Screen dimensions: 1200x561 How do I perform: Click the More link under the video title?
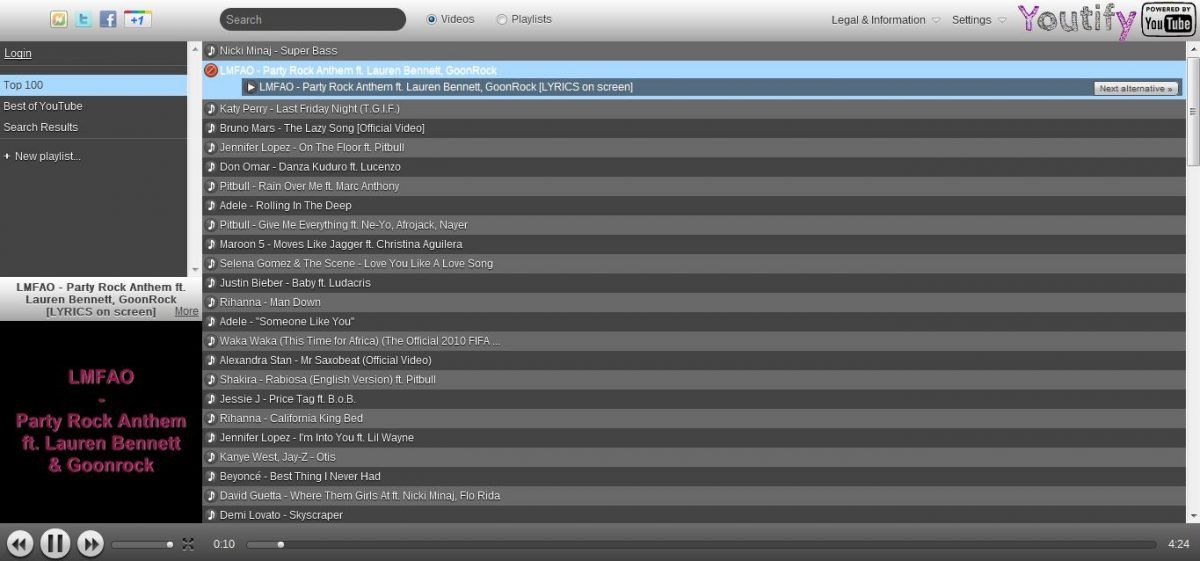[x=187, y=311]
